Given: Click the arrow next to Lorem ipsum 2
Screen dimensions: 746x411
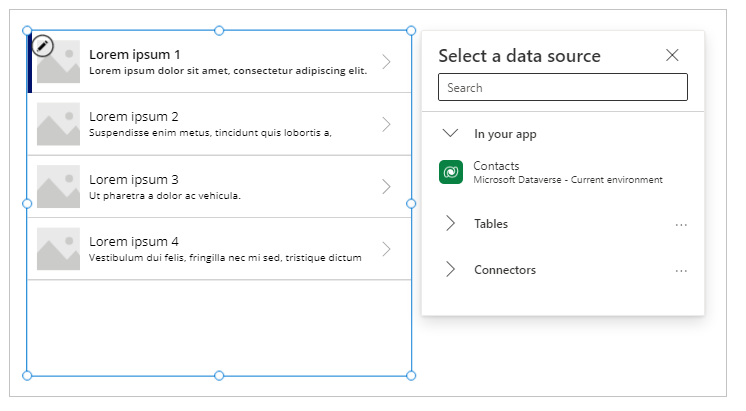Looking at the screenshot, I should tap(387, 124).
